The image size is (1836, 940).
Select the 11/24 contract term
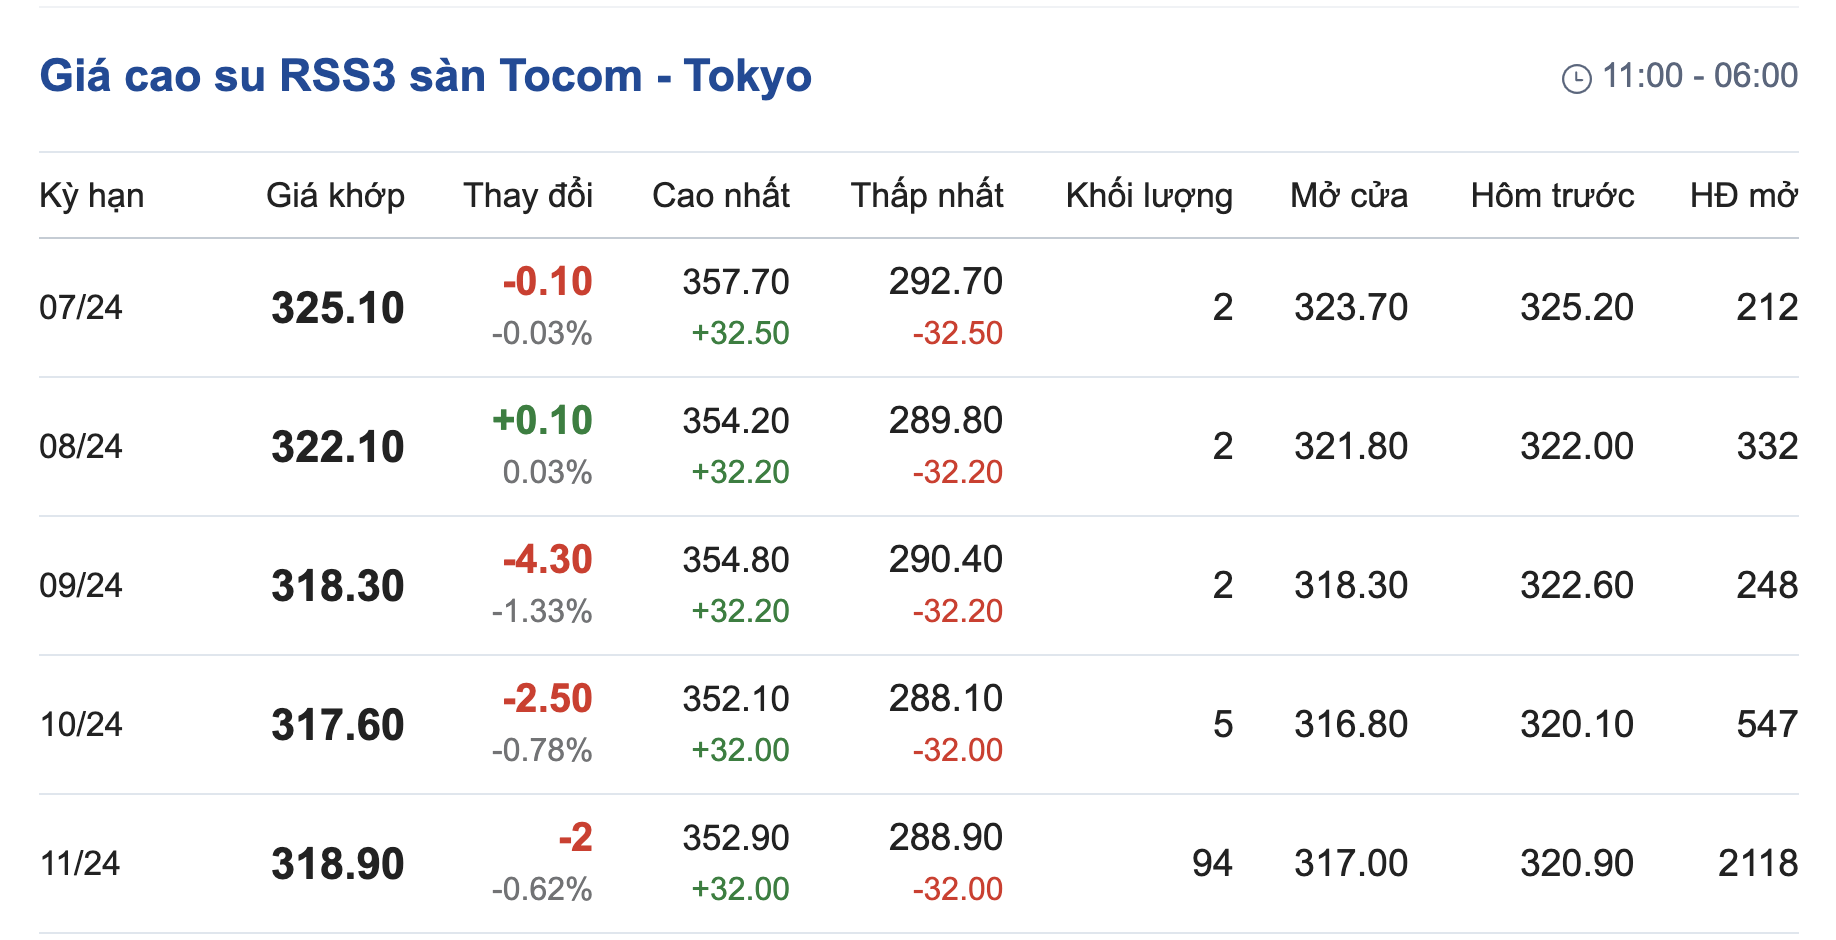(80, 863)
